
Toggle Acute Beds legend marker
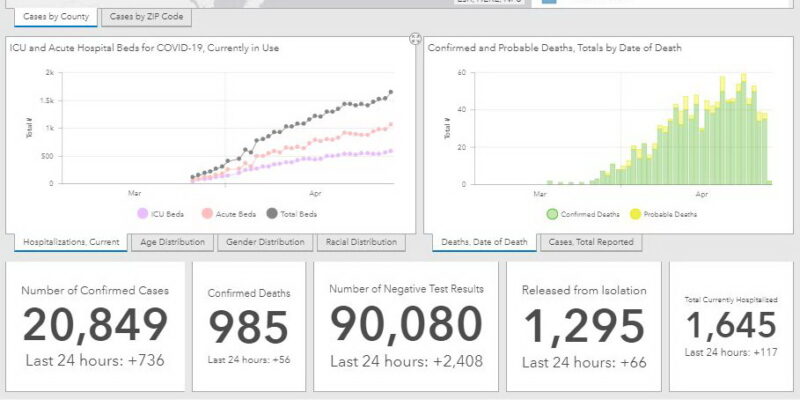pos(207,213)
